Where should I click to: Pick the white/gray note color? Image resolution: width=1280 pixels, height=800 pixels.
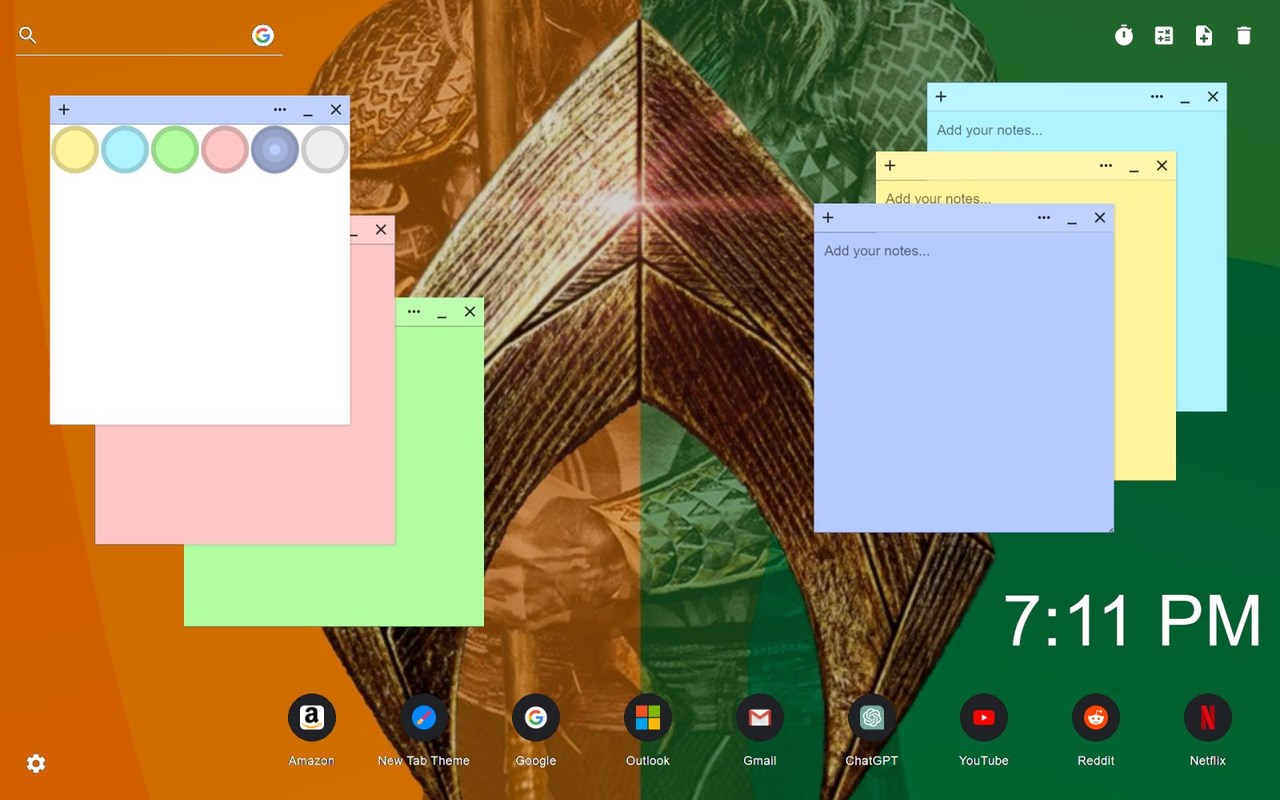coord(325,150)
